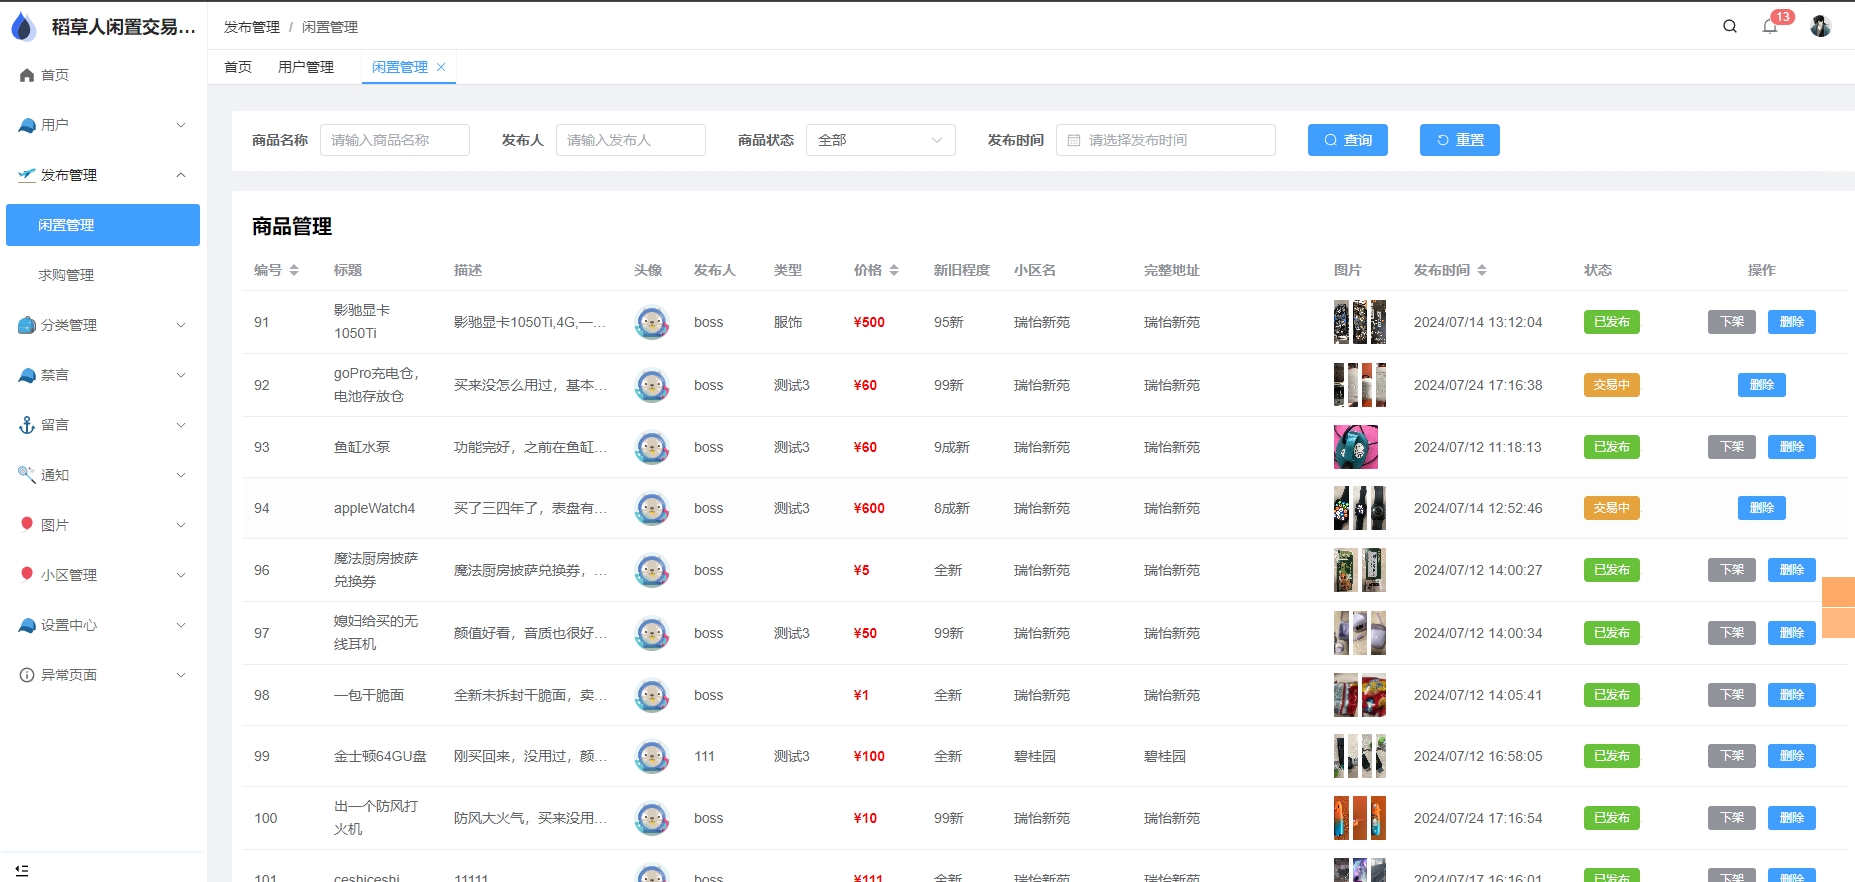Click 发布管理 in the breadcrumb

click(252, 27)
